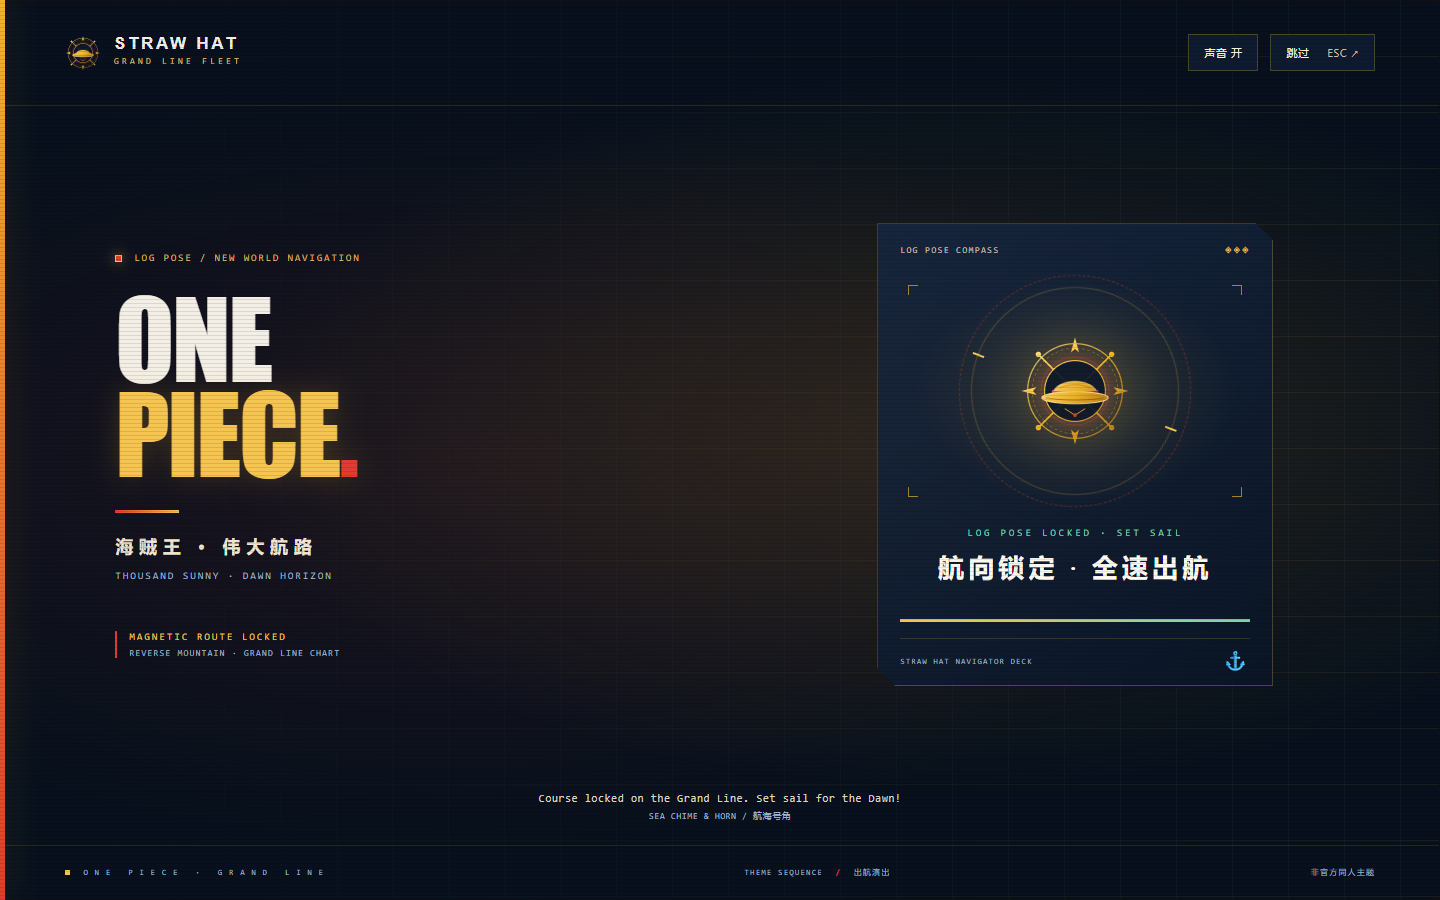This screenshot has width=1440, height=900.
Task: Click the 海贼王 · 伟大航路 subtitle
Action: click(214, 547)
